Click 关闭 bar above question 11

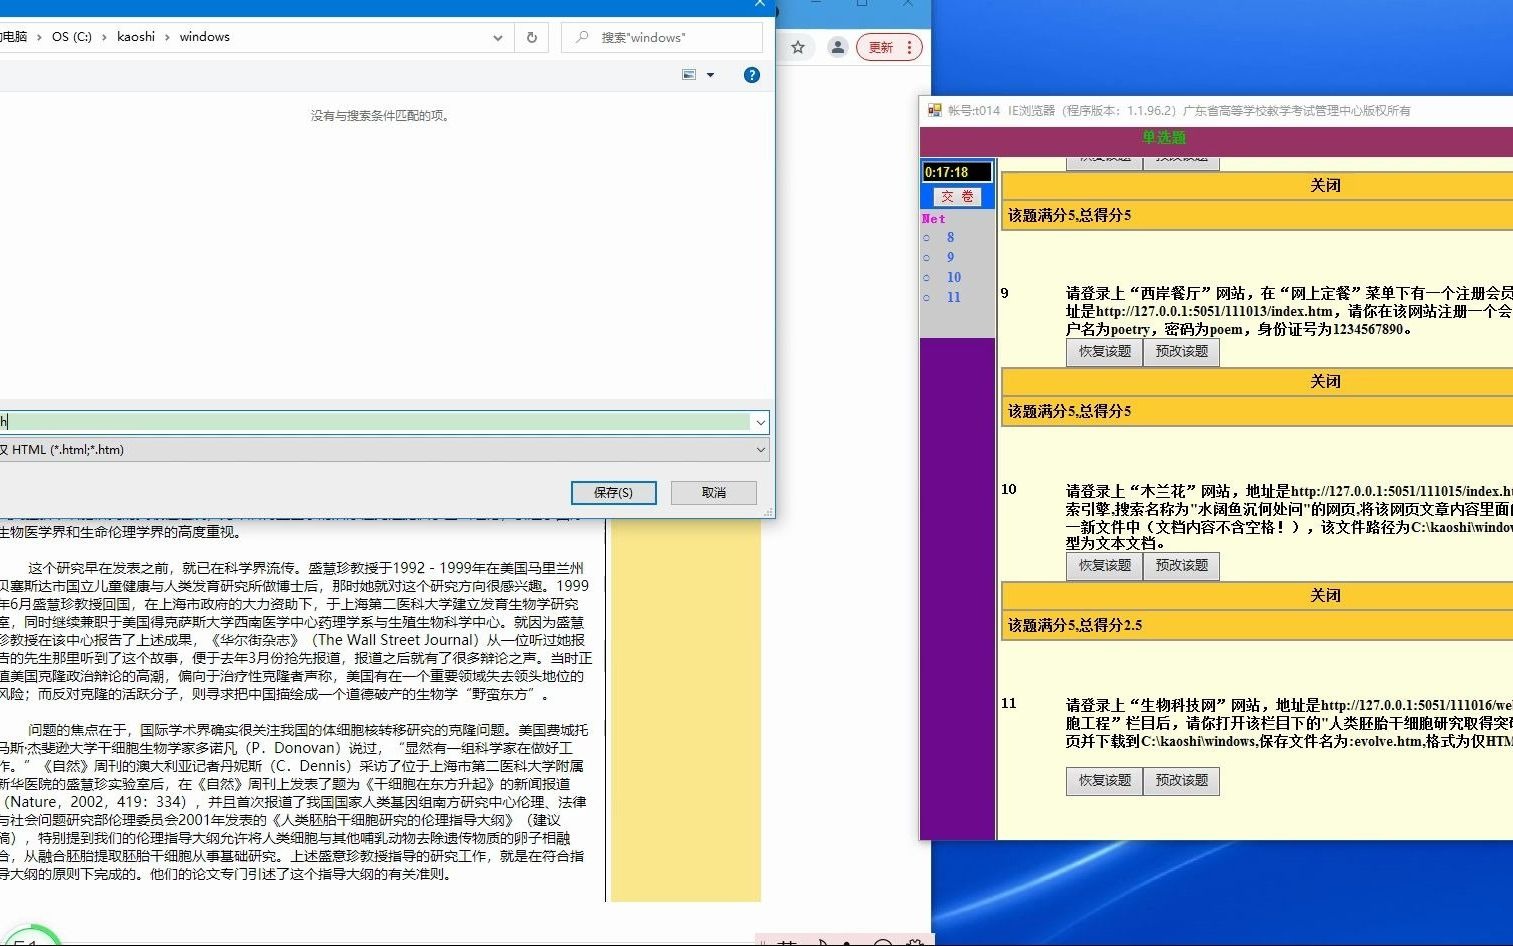(x=1257, y=595)
